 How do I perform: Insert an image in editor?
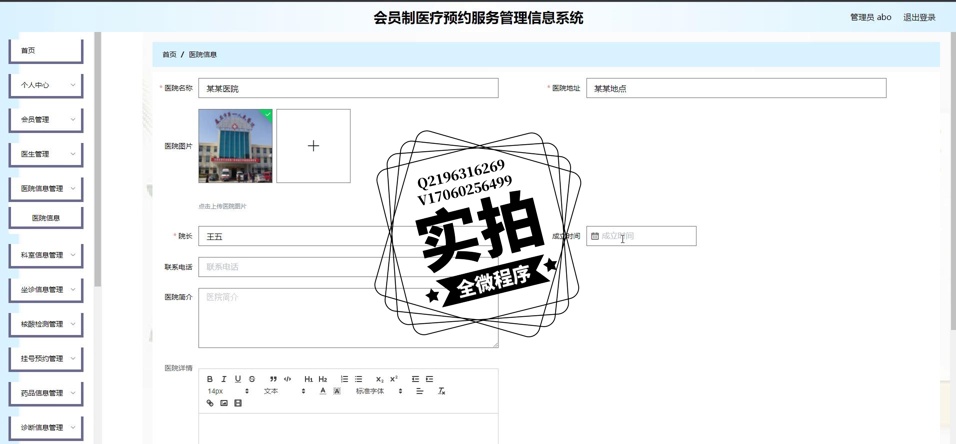[x=224, y=403]
